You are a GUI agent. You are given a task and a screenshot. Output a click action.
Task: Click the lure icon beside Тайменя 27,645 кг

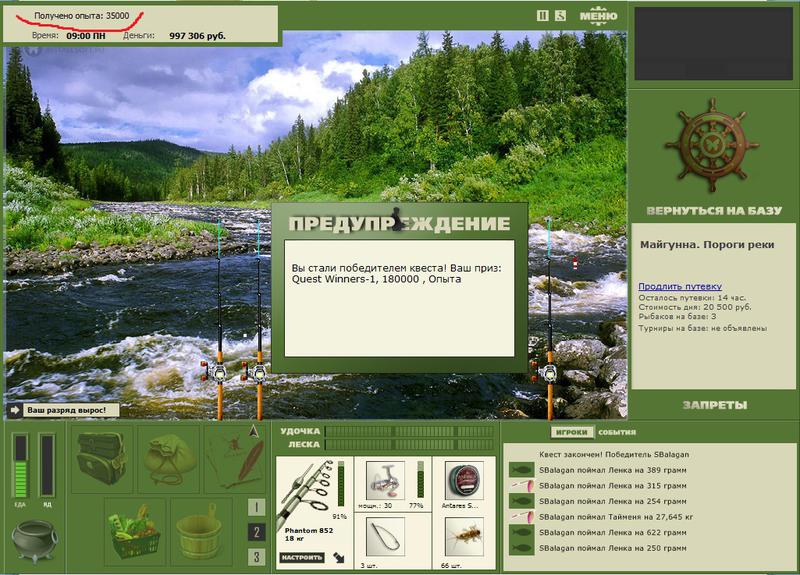pyautogui.click(x=521, y=517)
